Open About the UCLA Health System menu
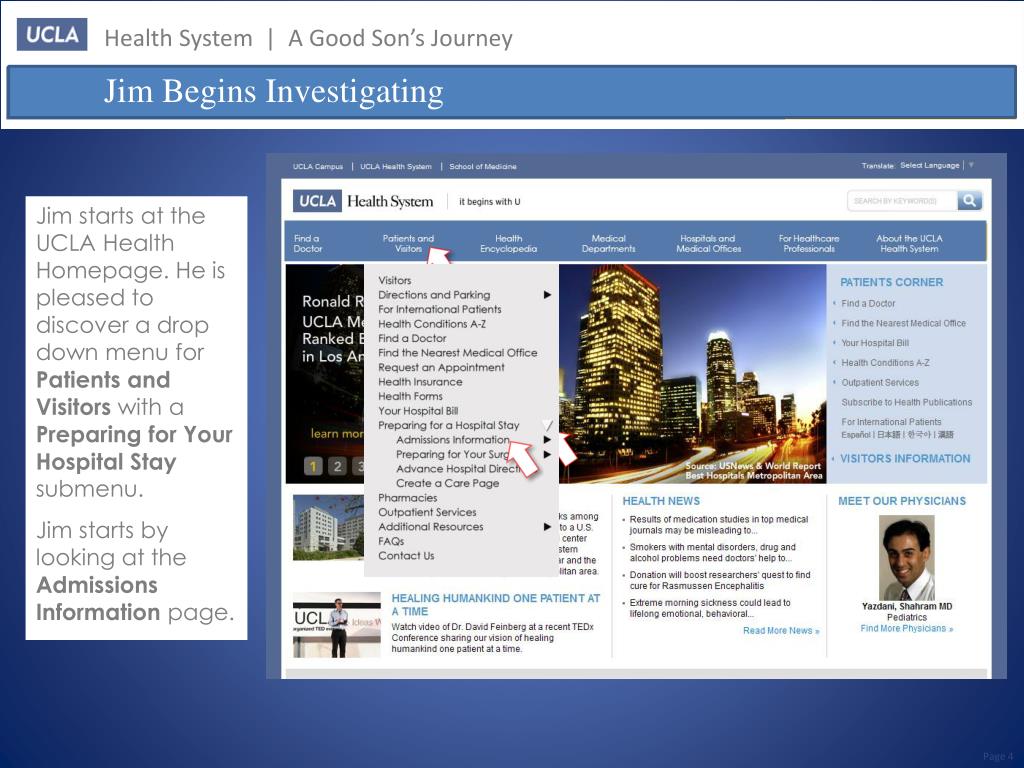Viewport: 1024px width, 768px height. pos(909,244)
